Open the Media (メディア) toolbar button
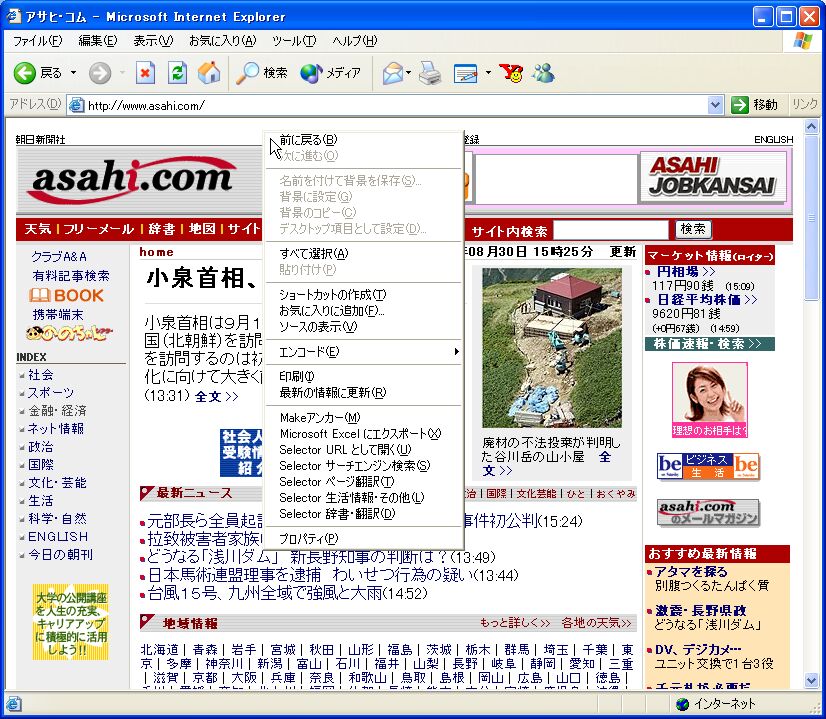Image resolution: width=826 pixels, height=719 pixels. (330, 73)
